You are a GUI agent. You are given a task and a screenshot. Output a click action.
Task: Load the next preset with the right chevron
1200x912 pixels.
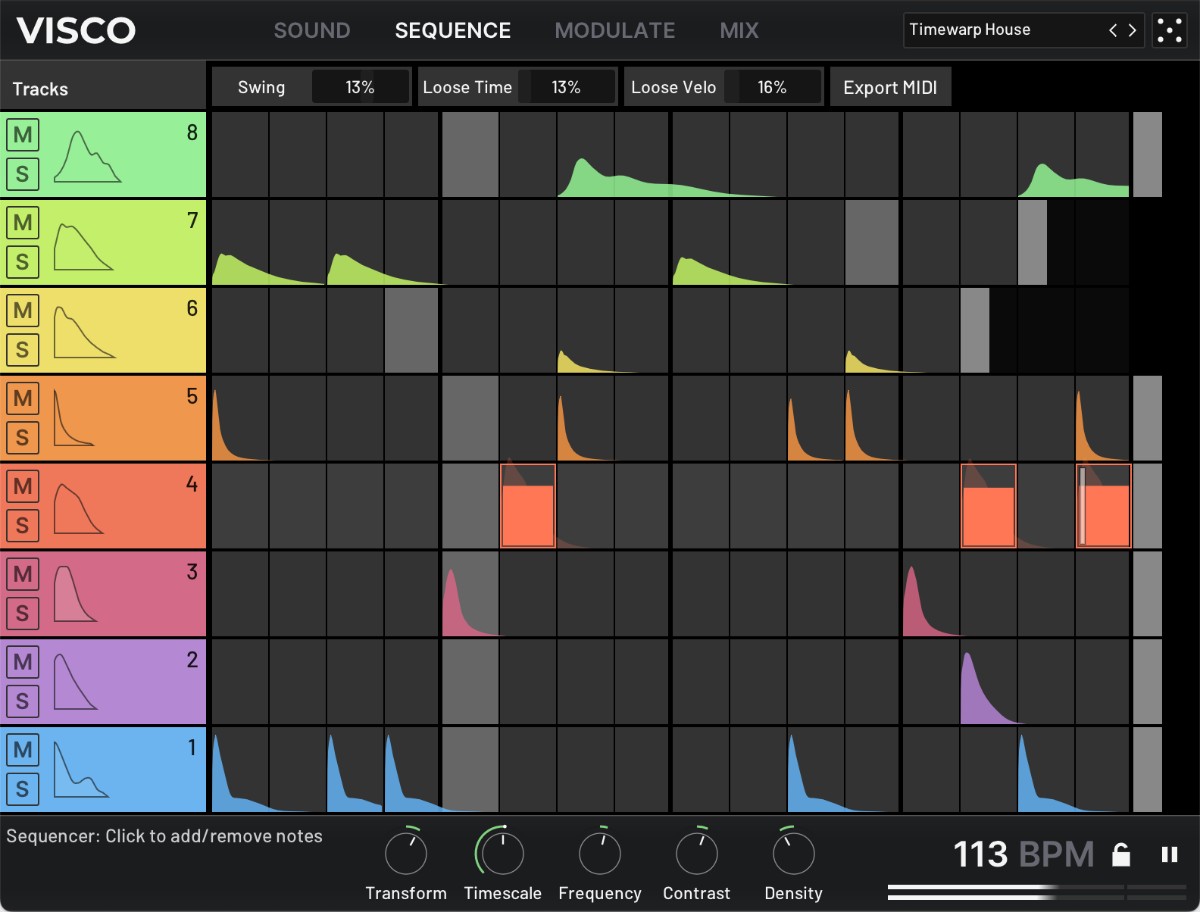[1131, 30]
